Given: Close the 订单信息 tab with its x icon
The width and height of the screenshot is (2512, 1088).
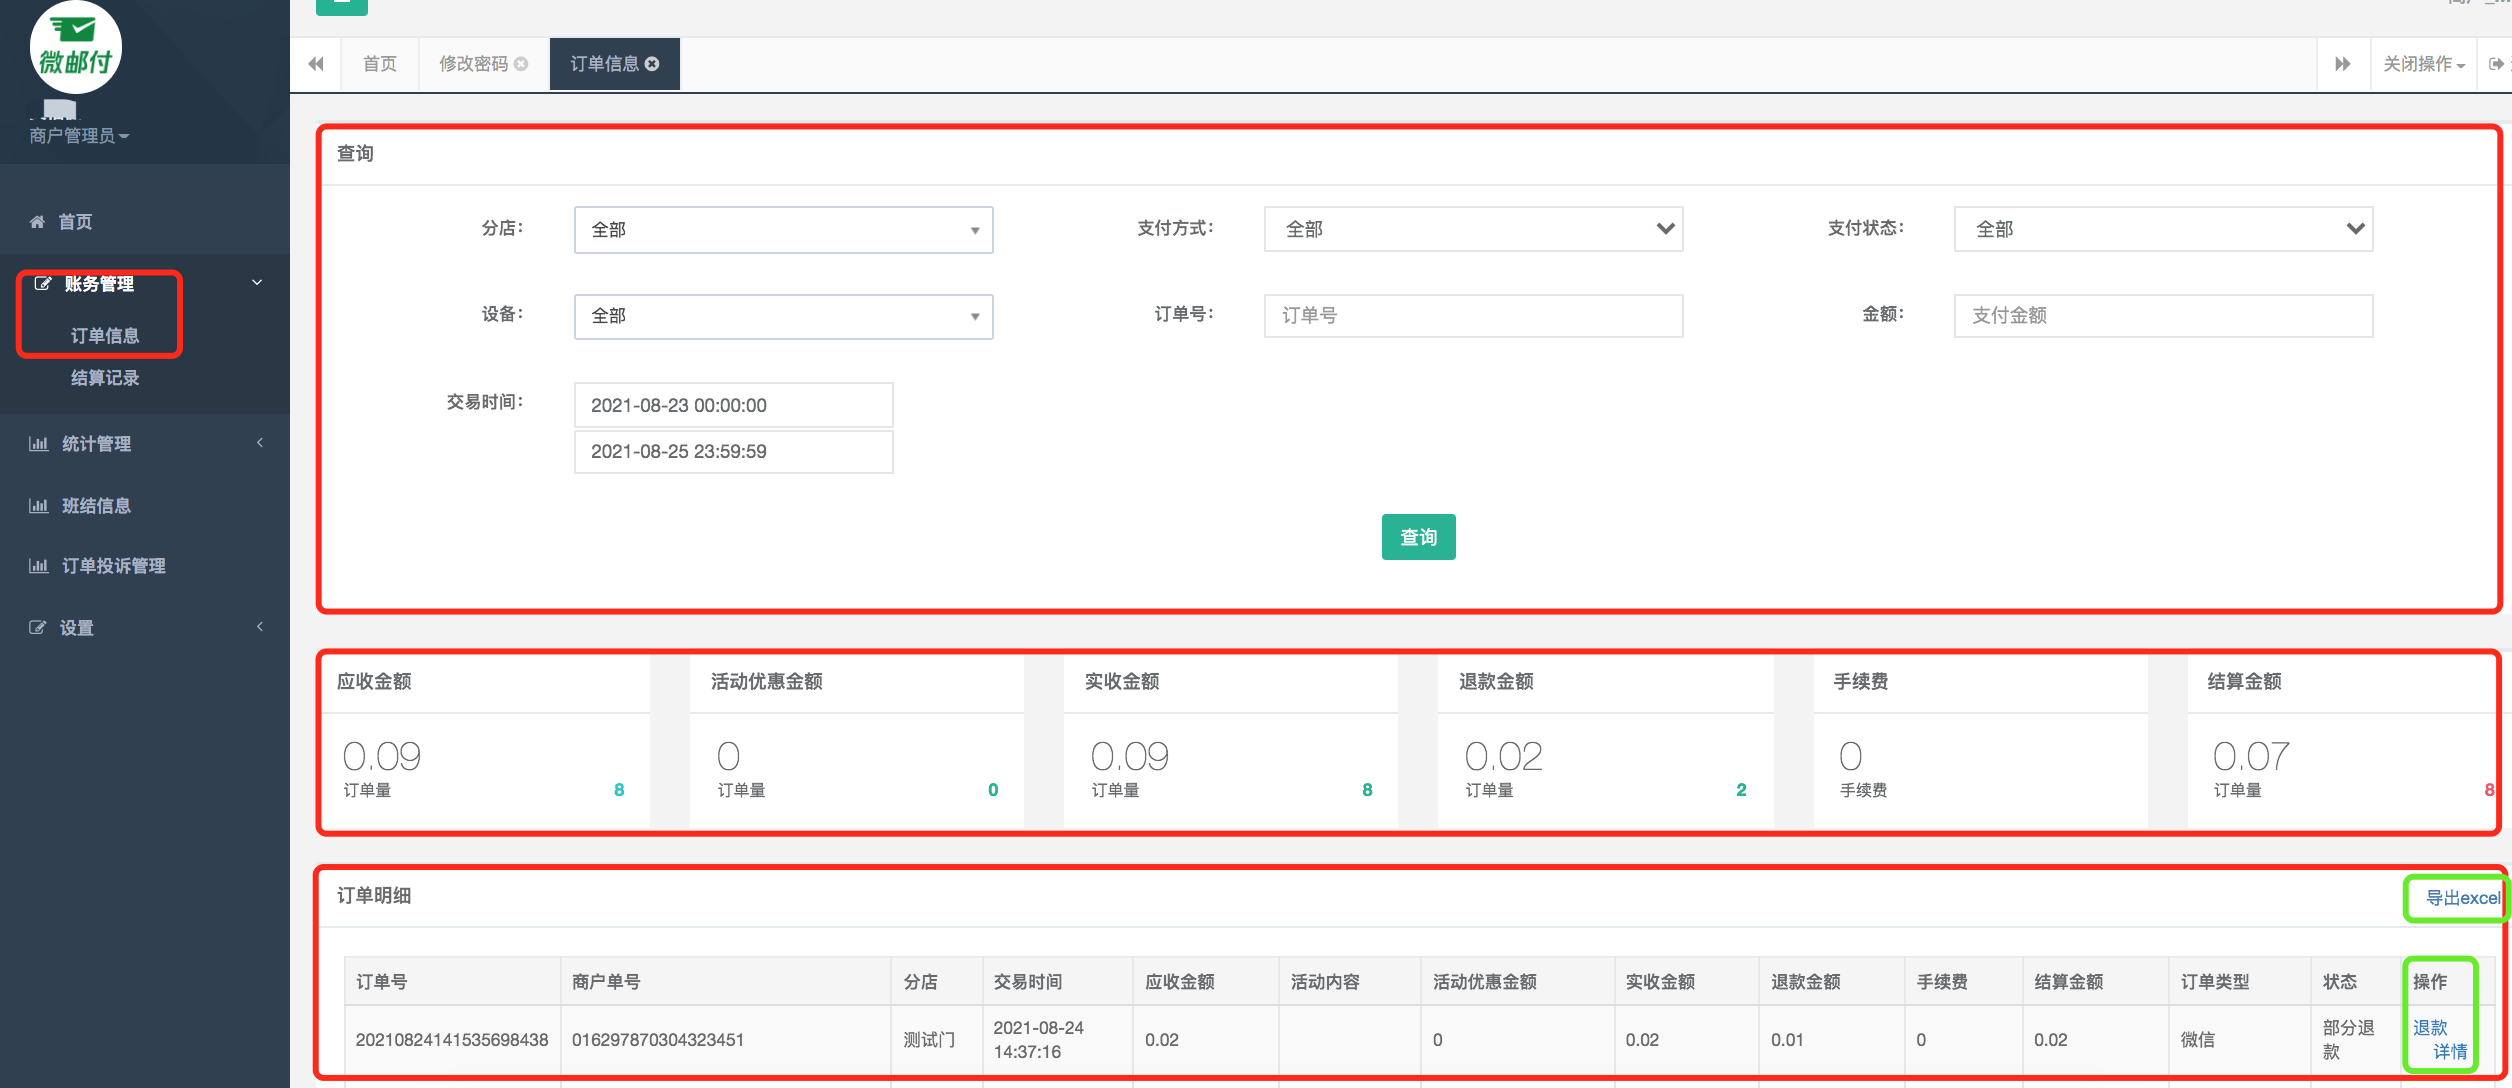Looking at the screenshot, I should point(653,64).
